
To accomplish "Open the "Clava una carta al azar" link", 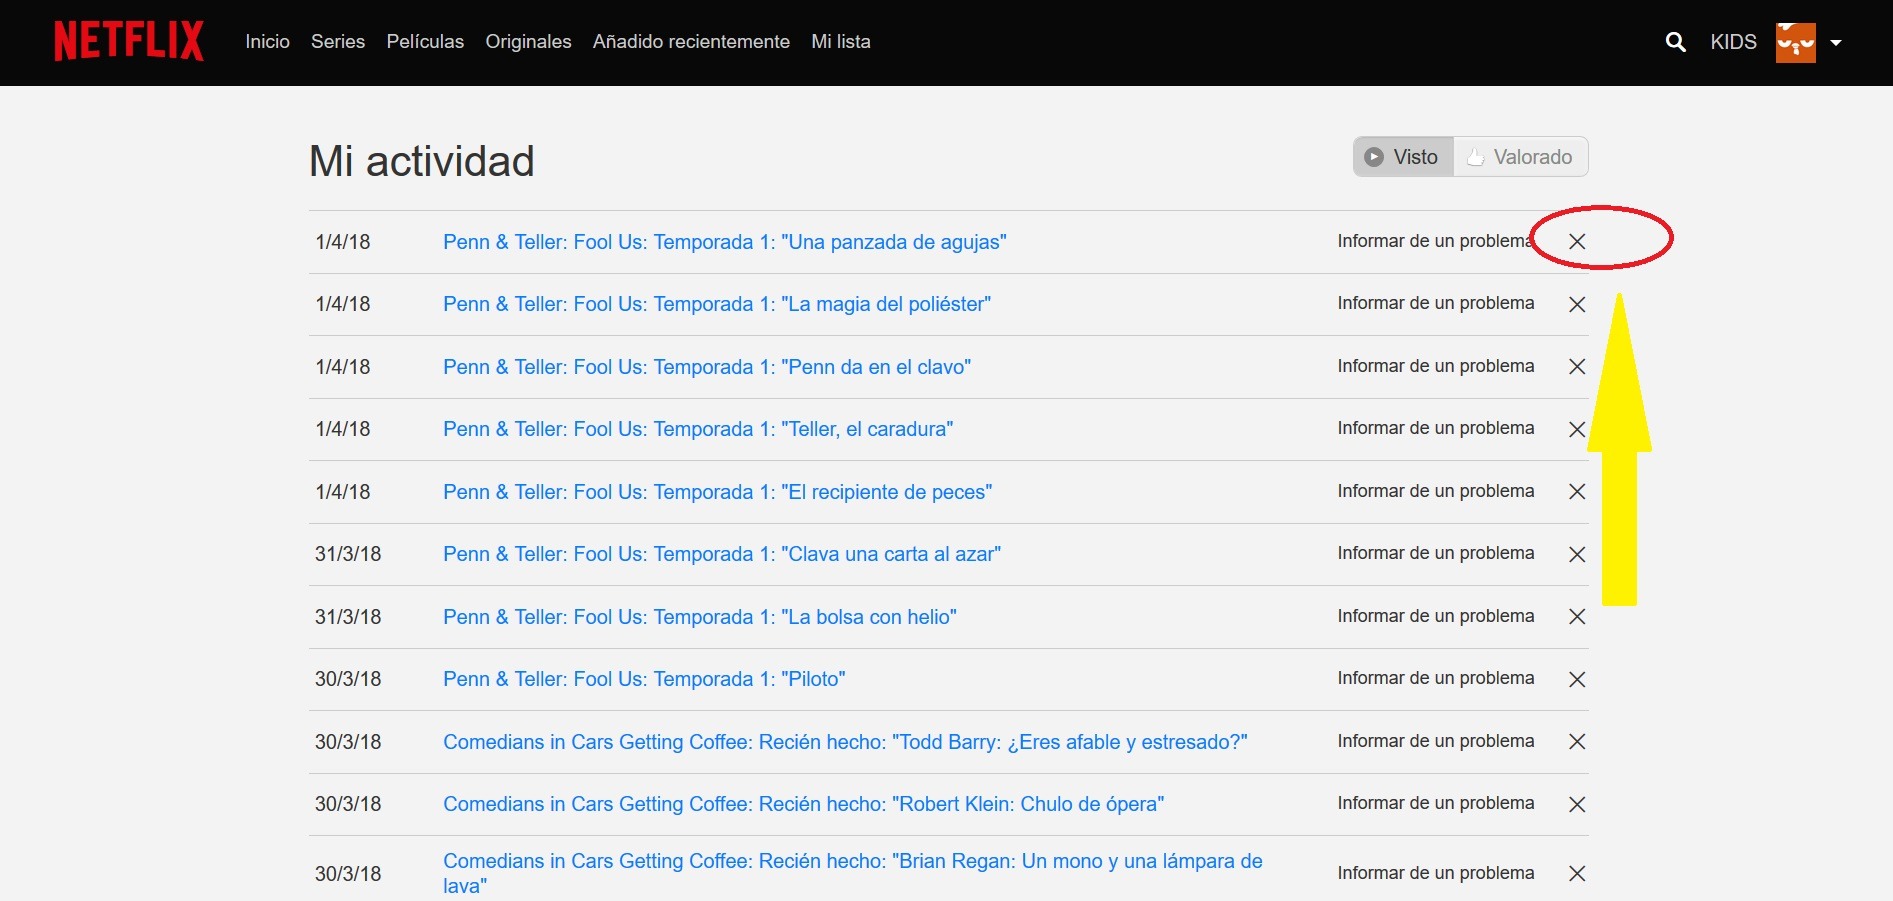I will [x=722, y=554].
